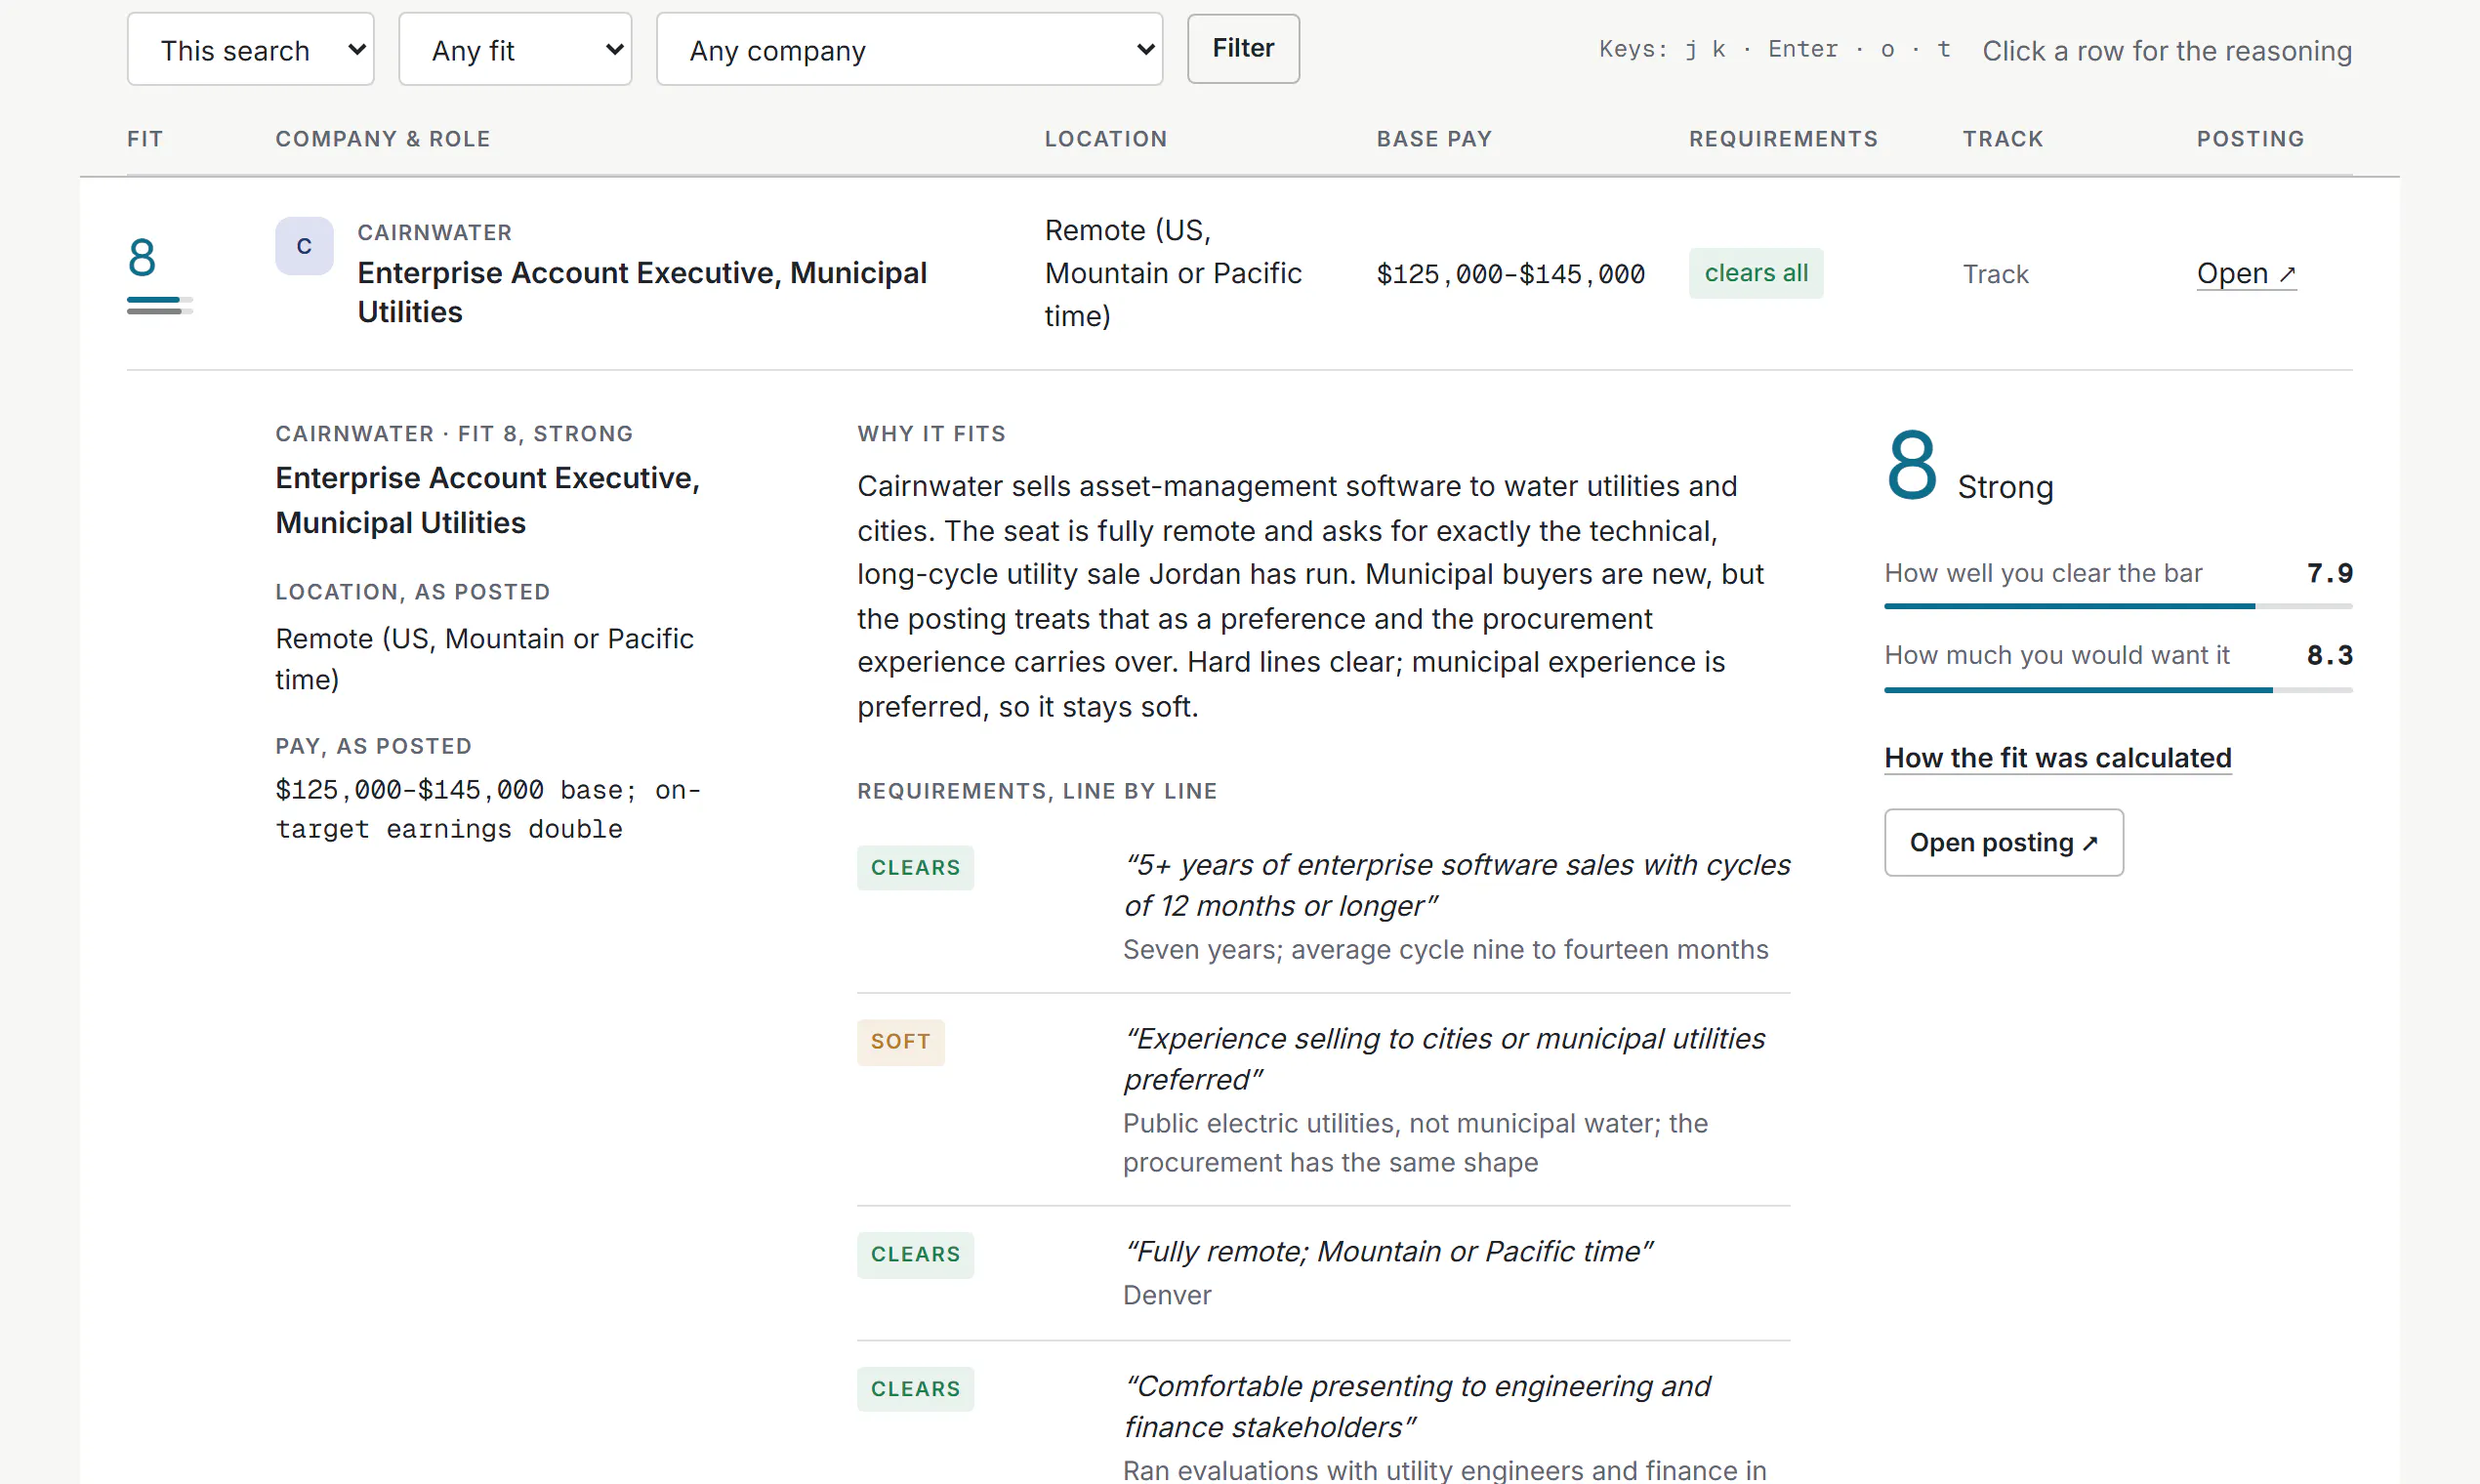Click the 'PAY, AS POSTED' label
The height and width of the screenshot is (1484, 2480).
[x=373, y=746]
